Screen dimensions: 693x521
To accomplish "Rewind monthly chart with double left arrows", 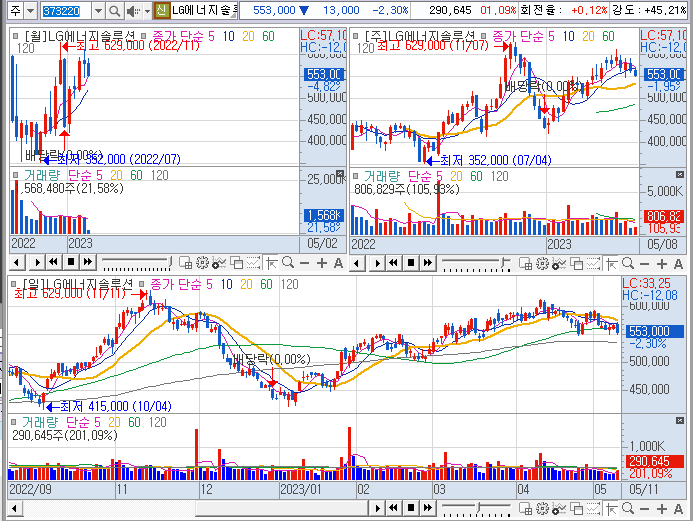I will pyautogui.click(x=53, y=262).
